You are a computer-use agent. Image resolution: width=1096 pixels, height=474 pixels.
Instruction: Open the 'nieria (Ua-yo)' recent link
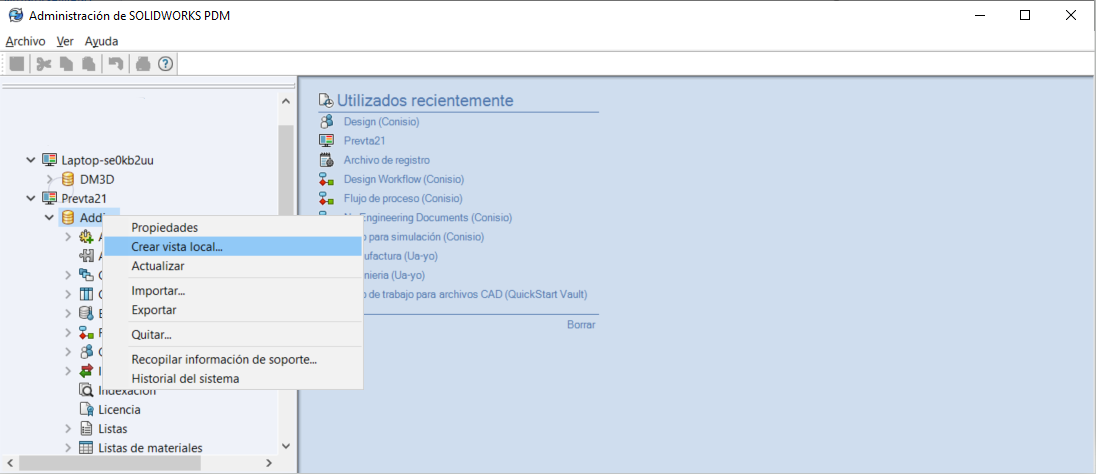(394, 275)
